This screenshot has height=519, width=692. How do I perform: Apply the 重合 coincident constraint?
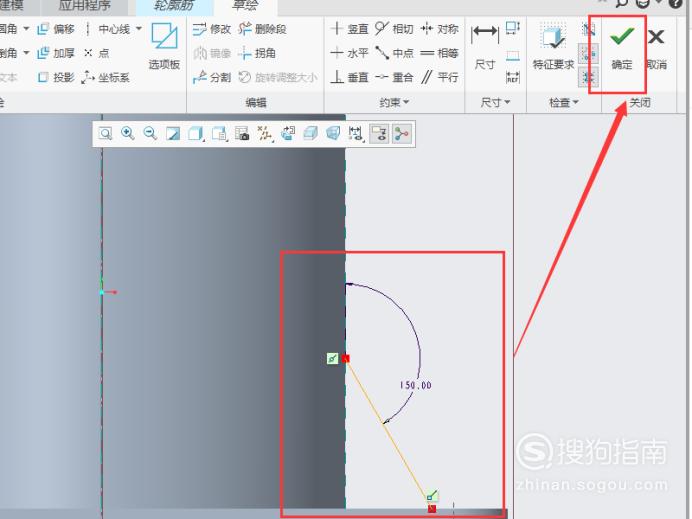394,78
